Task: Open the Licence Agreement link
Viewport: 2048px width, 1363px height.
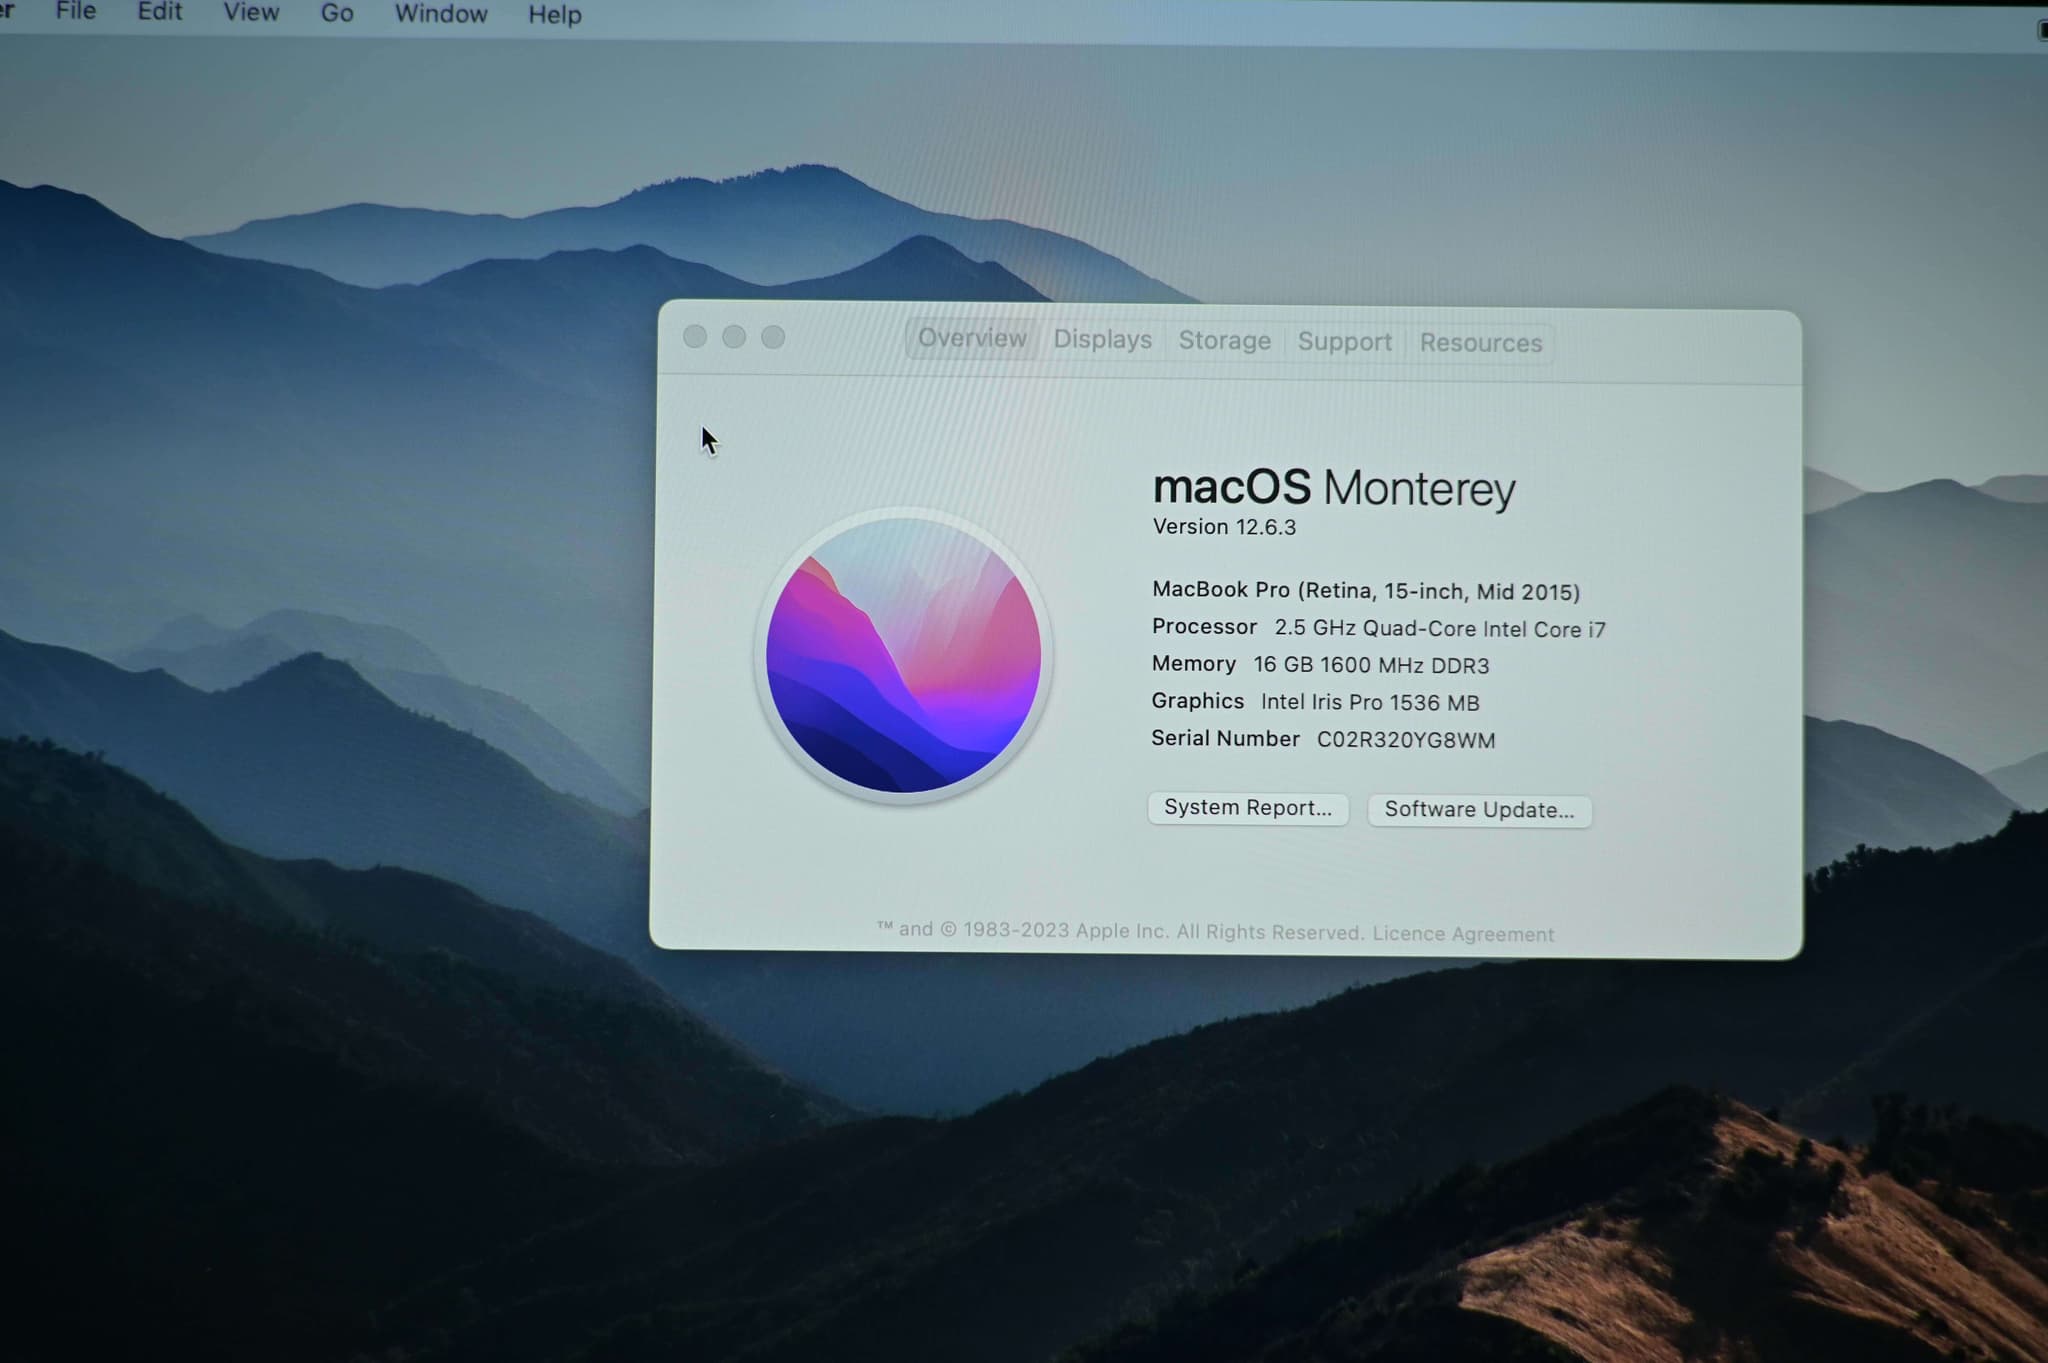Action: click(x=1463, y=934)
